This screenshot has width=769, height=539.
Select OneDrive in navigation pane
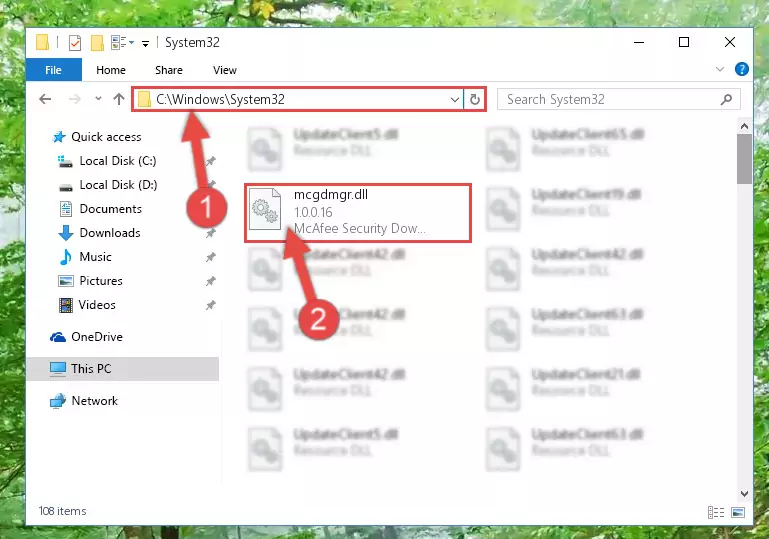97,337
